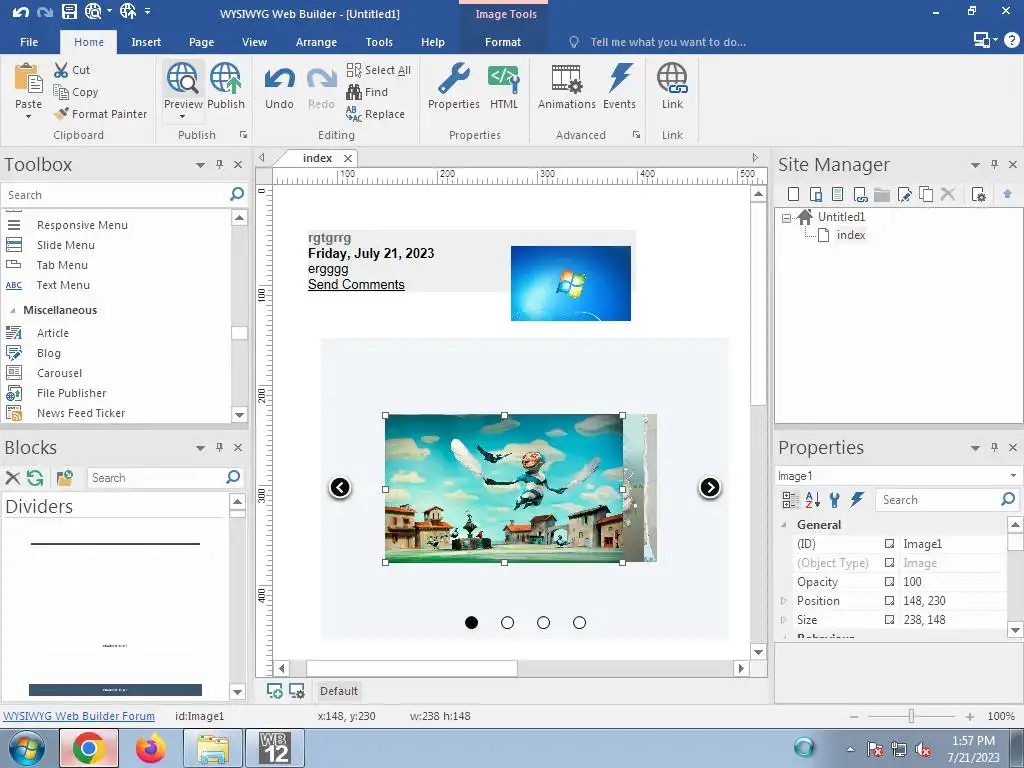
Task: Open the WYSIWYG Web Builder Forum link
Action: coord(79,716)
